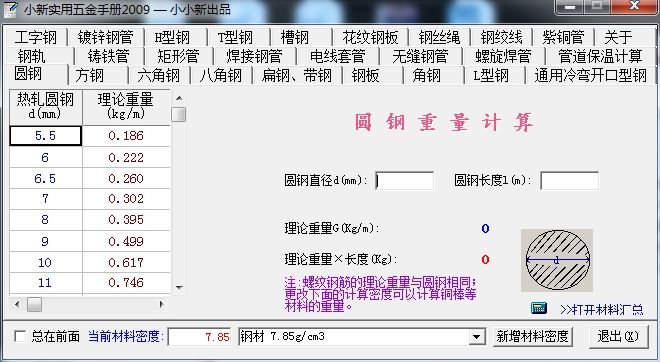The width and height of the screenshot is (660, 362).
Task: Go to the 管道保温计算 tab
Action: [x=600, y=56]
